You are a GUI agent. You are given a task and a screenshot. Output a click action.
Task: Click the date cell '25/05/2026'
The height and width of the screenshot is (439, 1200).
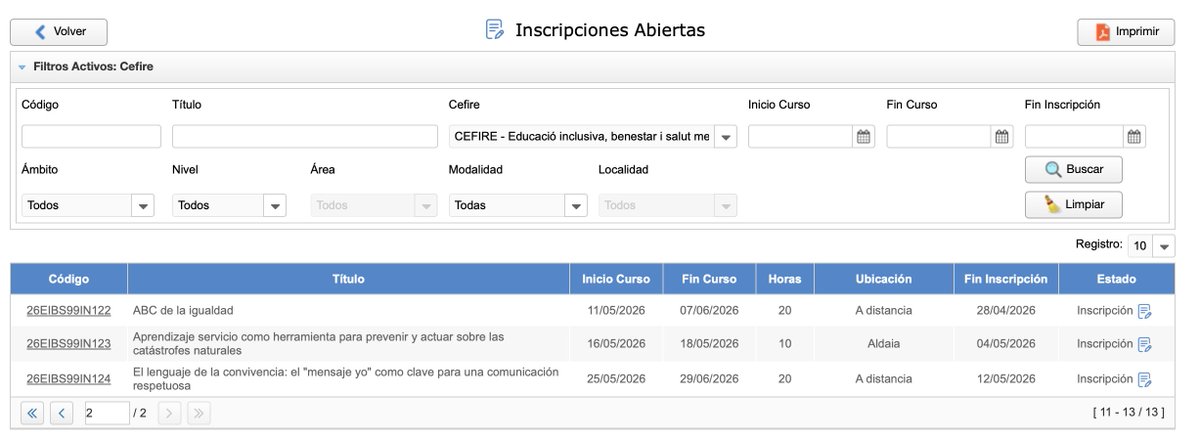click(x=616, y=379)
